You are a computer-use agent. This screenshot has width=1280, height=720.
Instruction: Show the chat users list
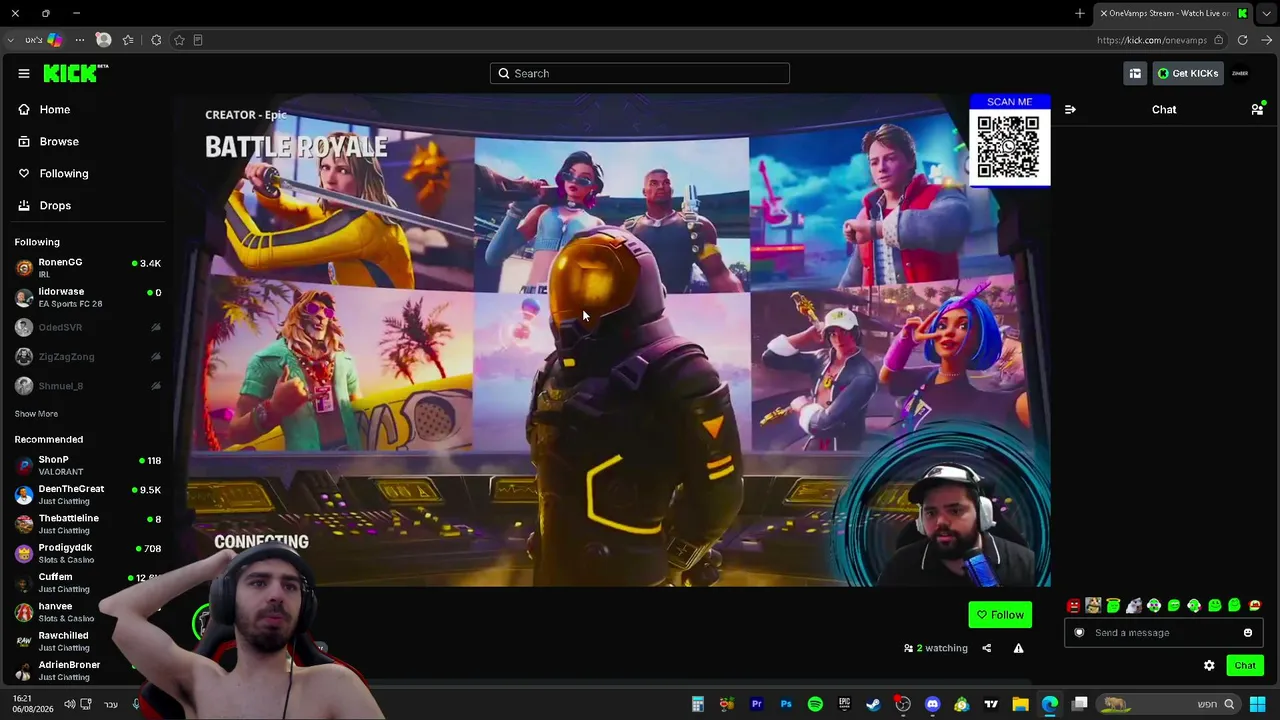point(1257,109)
